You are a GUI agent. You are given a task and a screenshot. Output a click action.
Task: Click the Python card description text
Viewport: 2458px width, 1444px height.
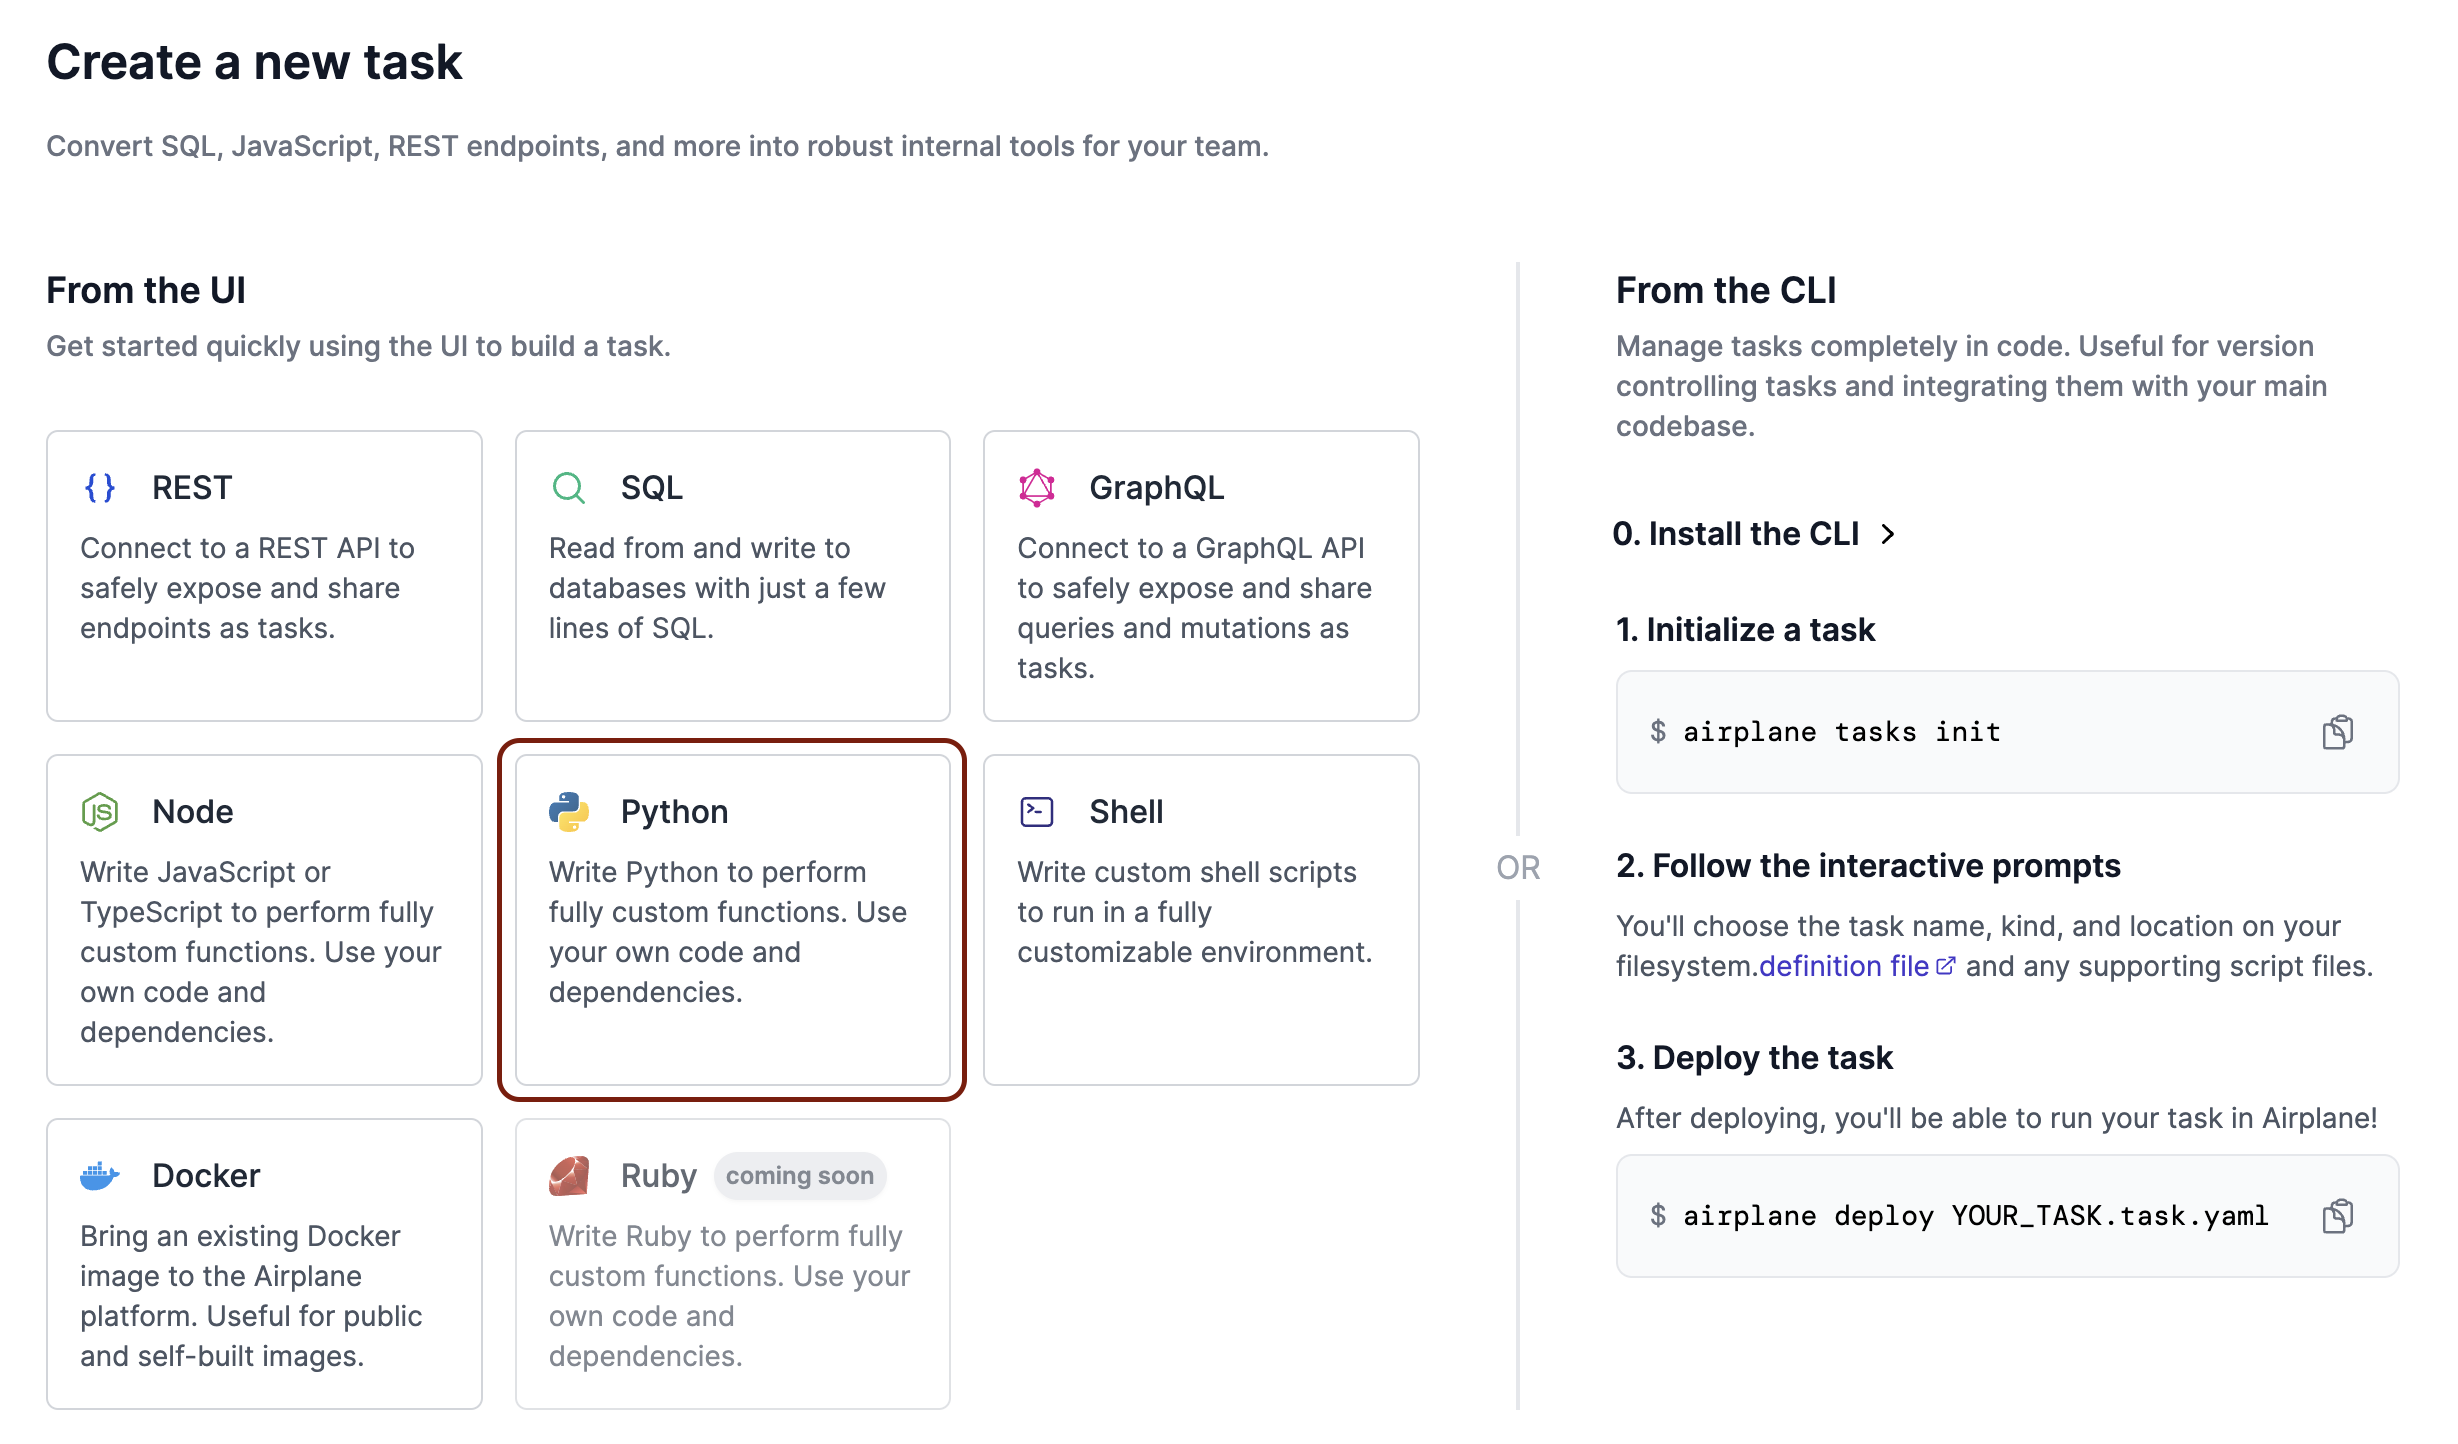point(728,932)
